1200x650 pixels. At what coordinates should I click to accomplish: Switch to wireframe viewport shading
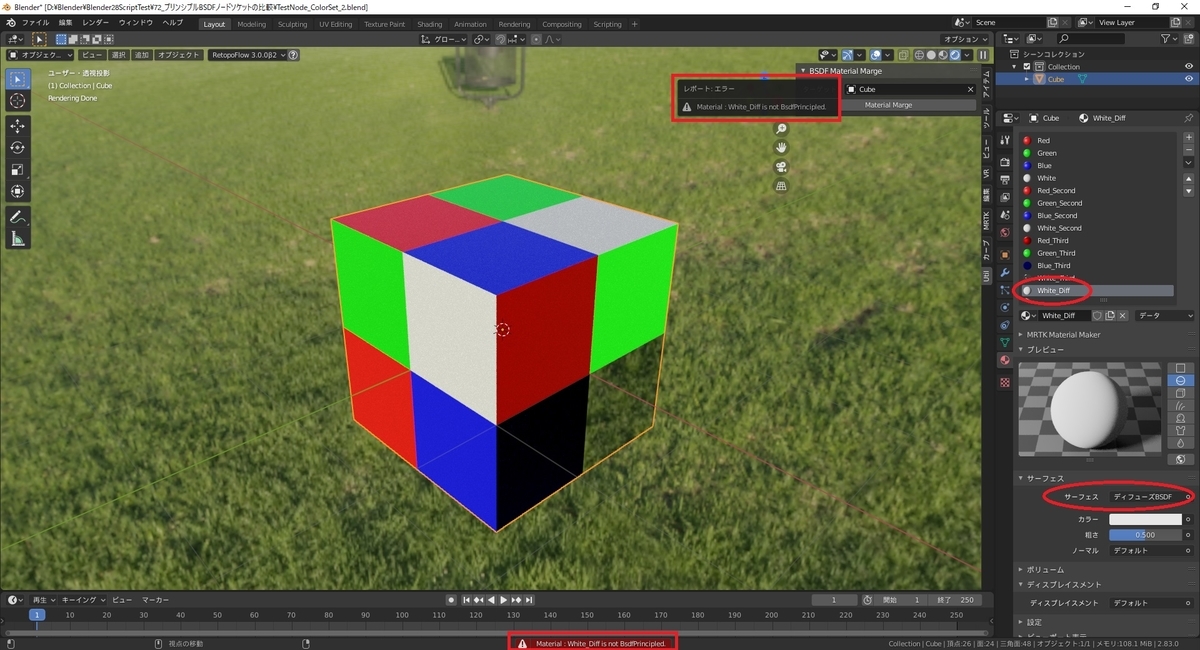click(x=920, y=55)
